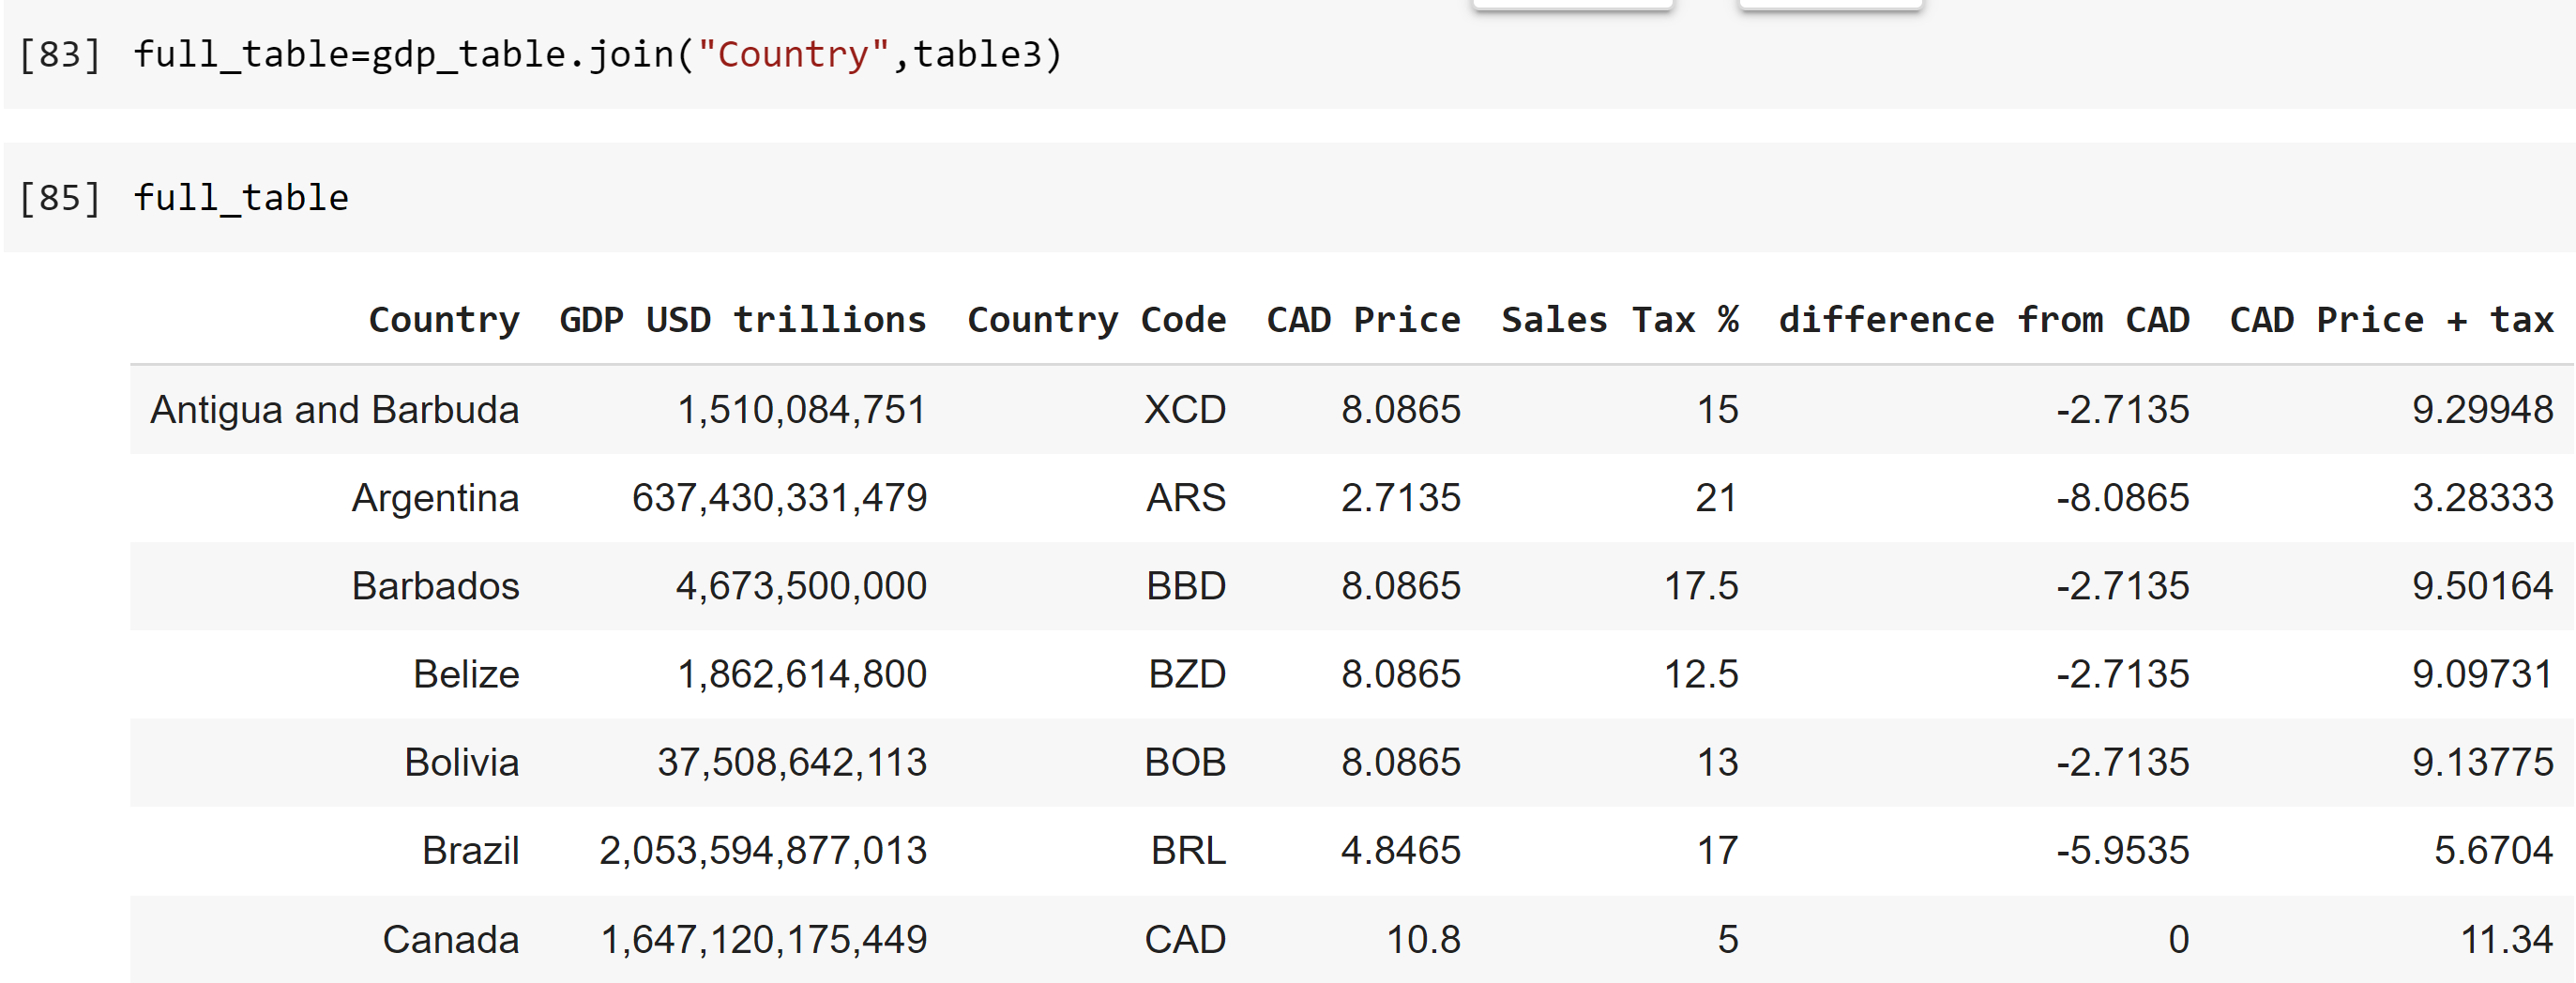The height and width of the screenshot is (983, 2576).
Task: Click Bolivia's sales tax value 13
Action: pos(1717,762)
